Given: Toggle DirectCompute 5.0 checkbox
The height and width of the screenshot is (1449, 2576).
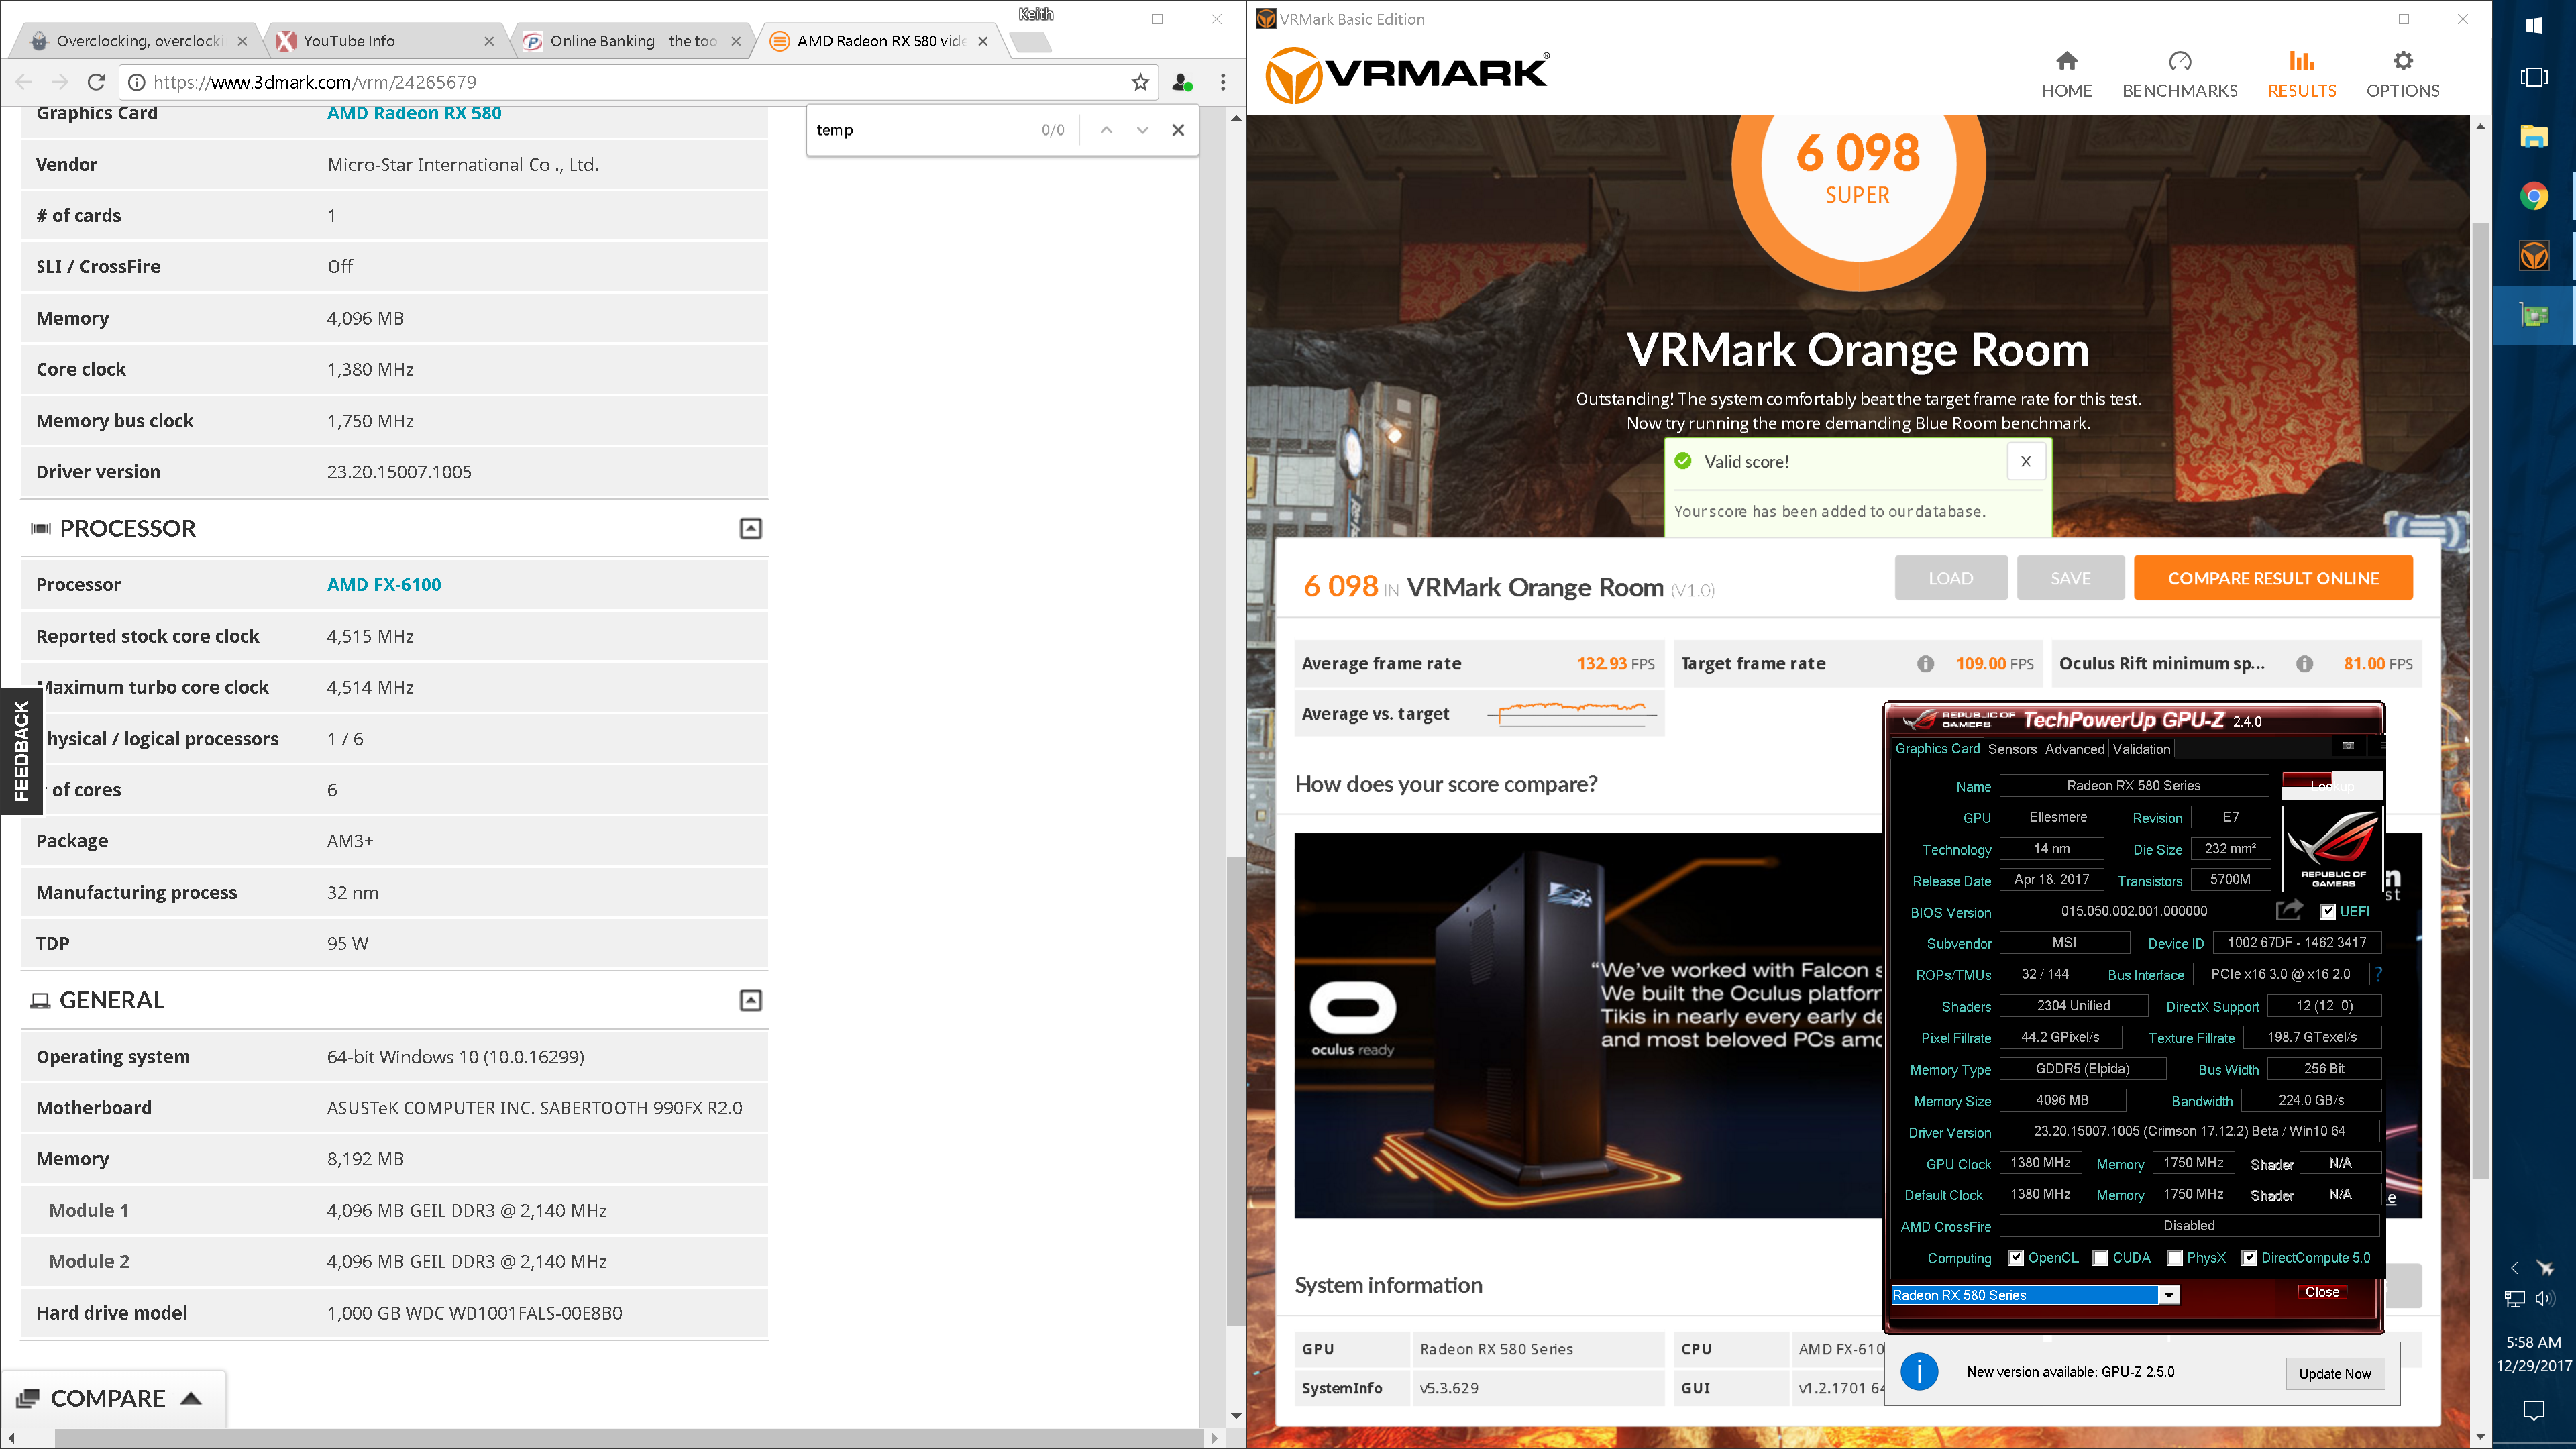Looking at the screenshot, I should point(2249,1258).
